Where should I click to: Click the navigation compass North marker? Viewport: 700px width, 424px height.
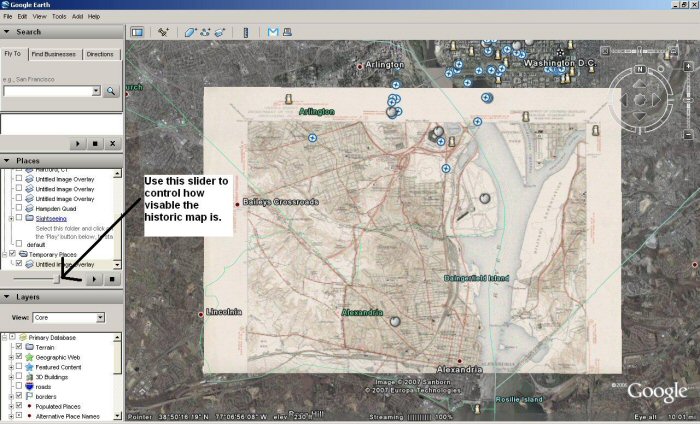point(640,69)
